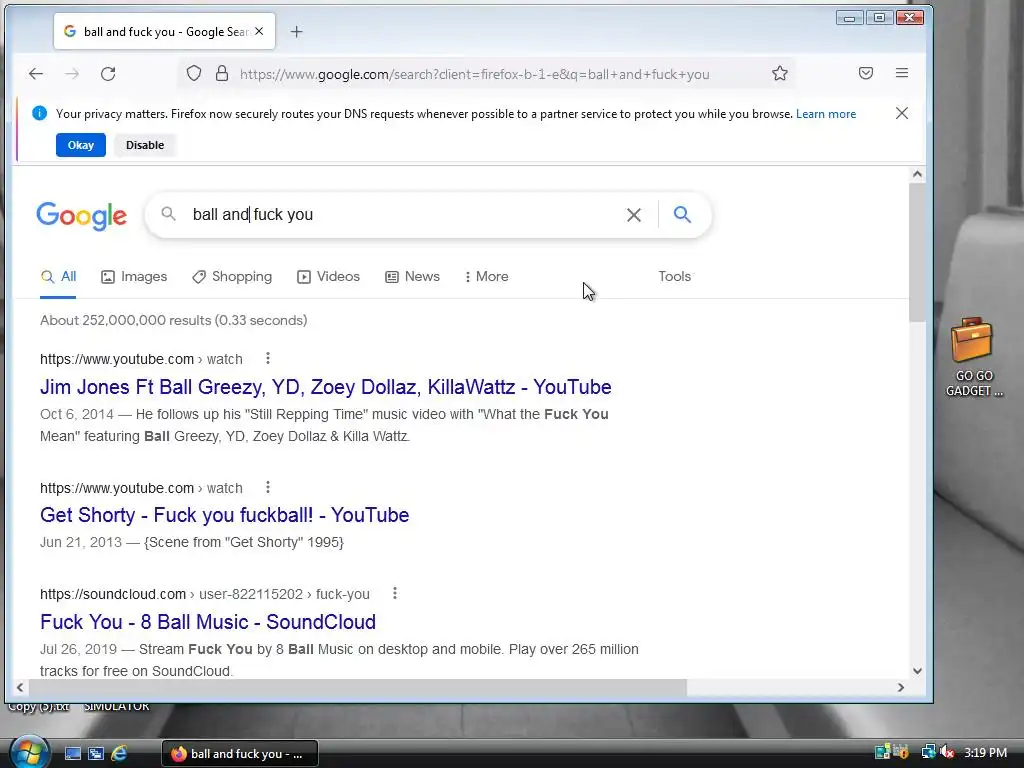Click the horizontal scrollbar right arrow

click(x=901, y=687)
